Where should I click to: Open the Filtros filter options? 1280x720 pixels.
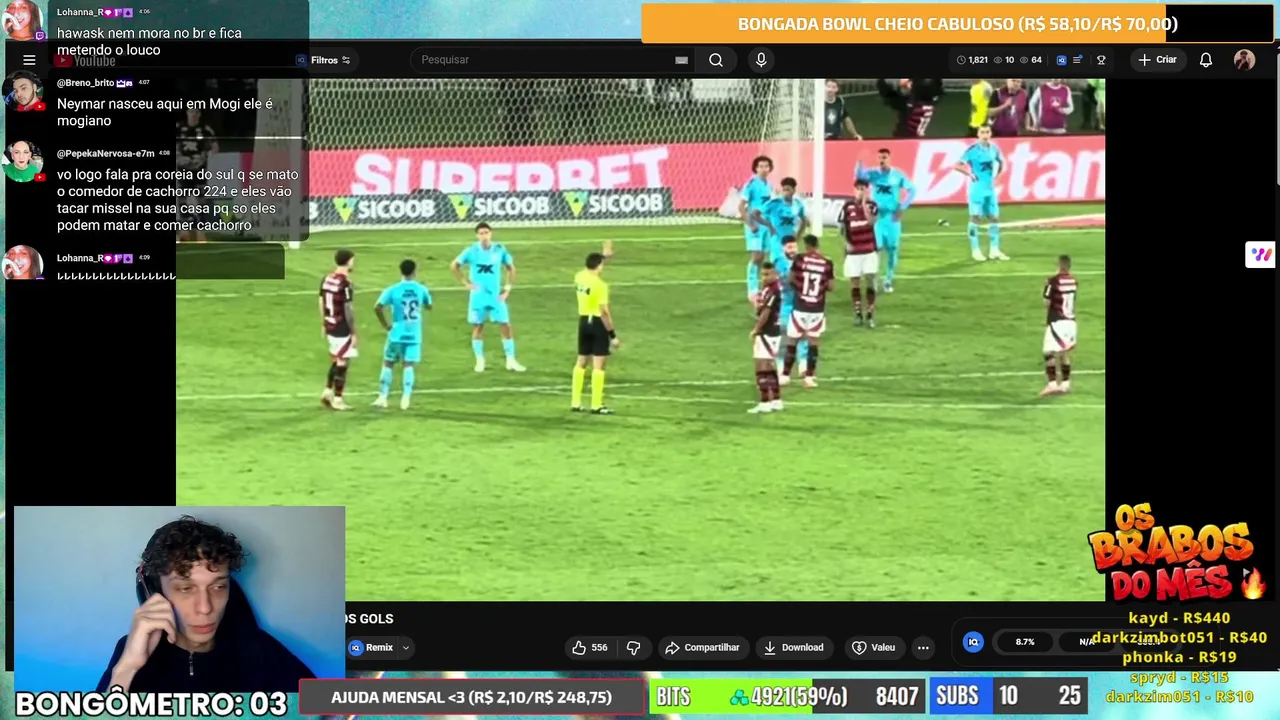tap(324, 60)
